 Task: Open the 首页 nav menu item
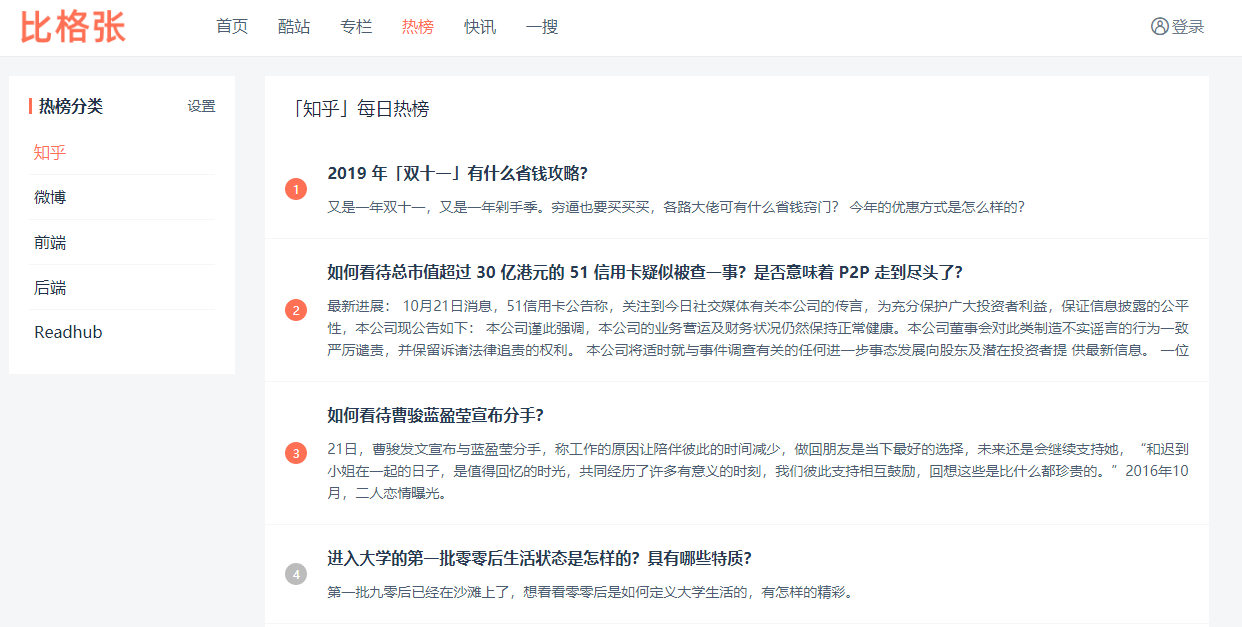coord(232,27)
